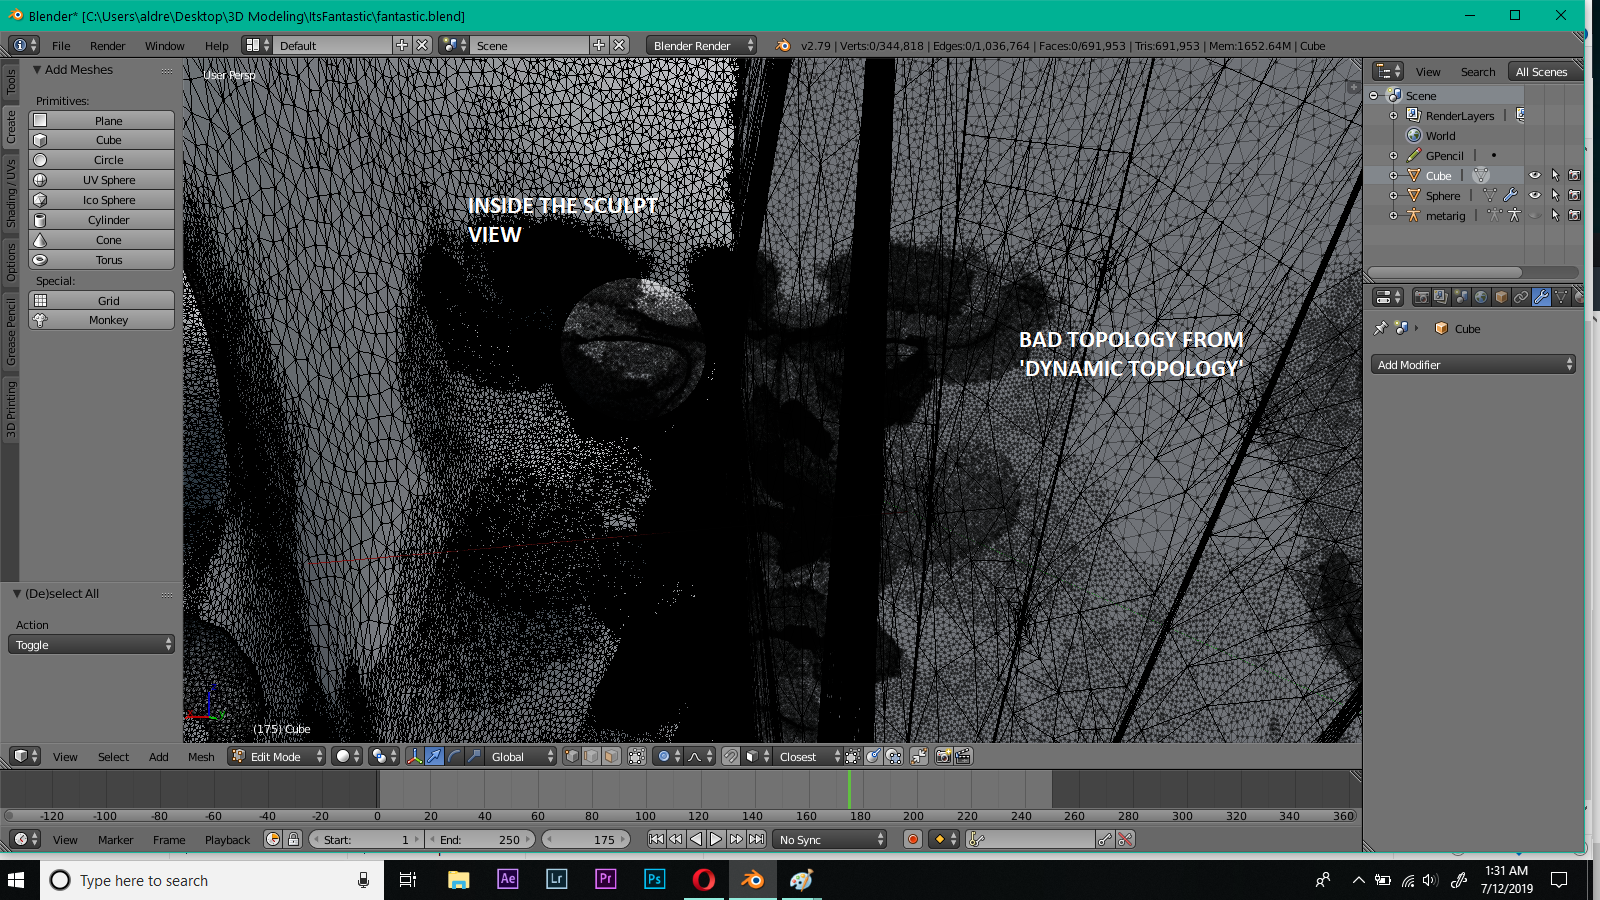Screen dimensions: 1600x900
Task: Add a Cylinder mesh primitive
Action: [101, 220]
